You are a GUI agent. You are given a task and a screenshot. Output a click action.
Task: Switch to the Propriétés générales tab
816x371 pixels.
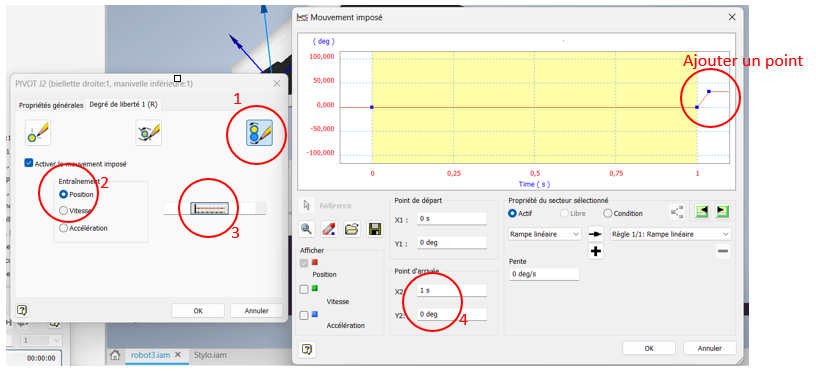pyautogui.click(x=51, y=105)
